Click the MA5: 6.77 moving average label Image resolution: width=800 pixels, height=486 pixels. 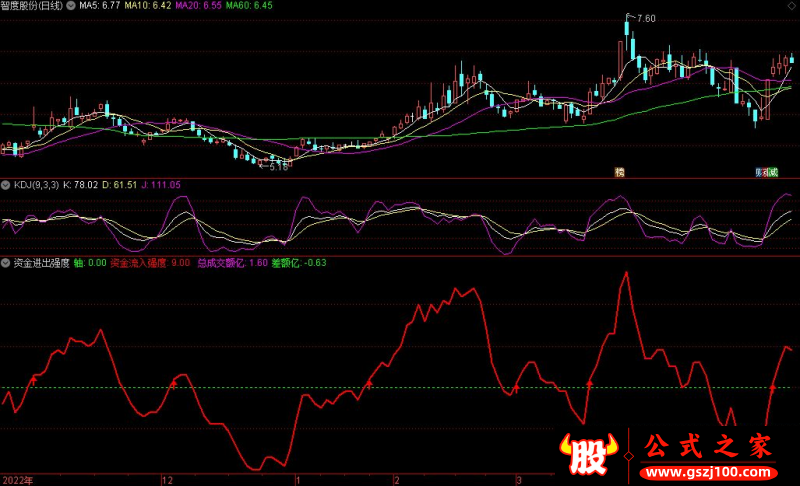coord(99,6)
